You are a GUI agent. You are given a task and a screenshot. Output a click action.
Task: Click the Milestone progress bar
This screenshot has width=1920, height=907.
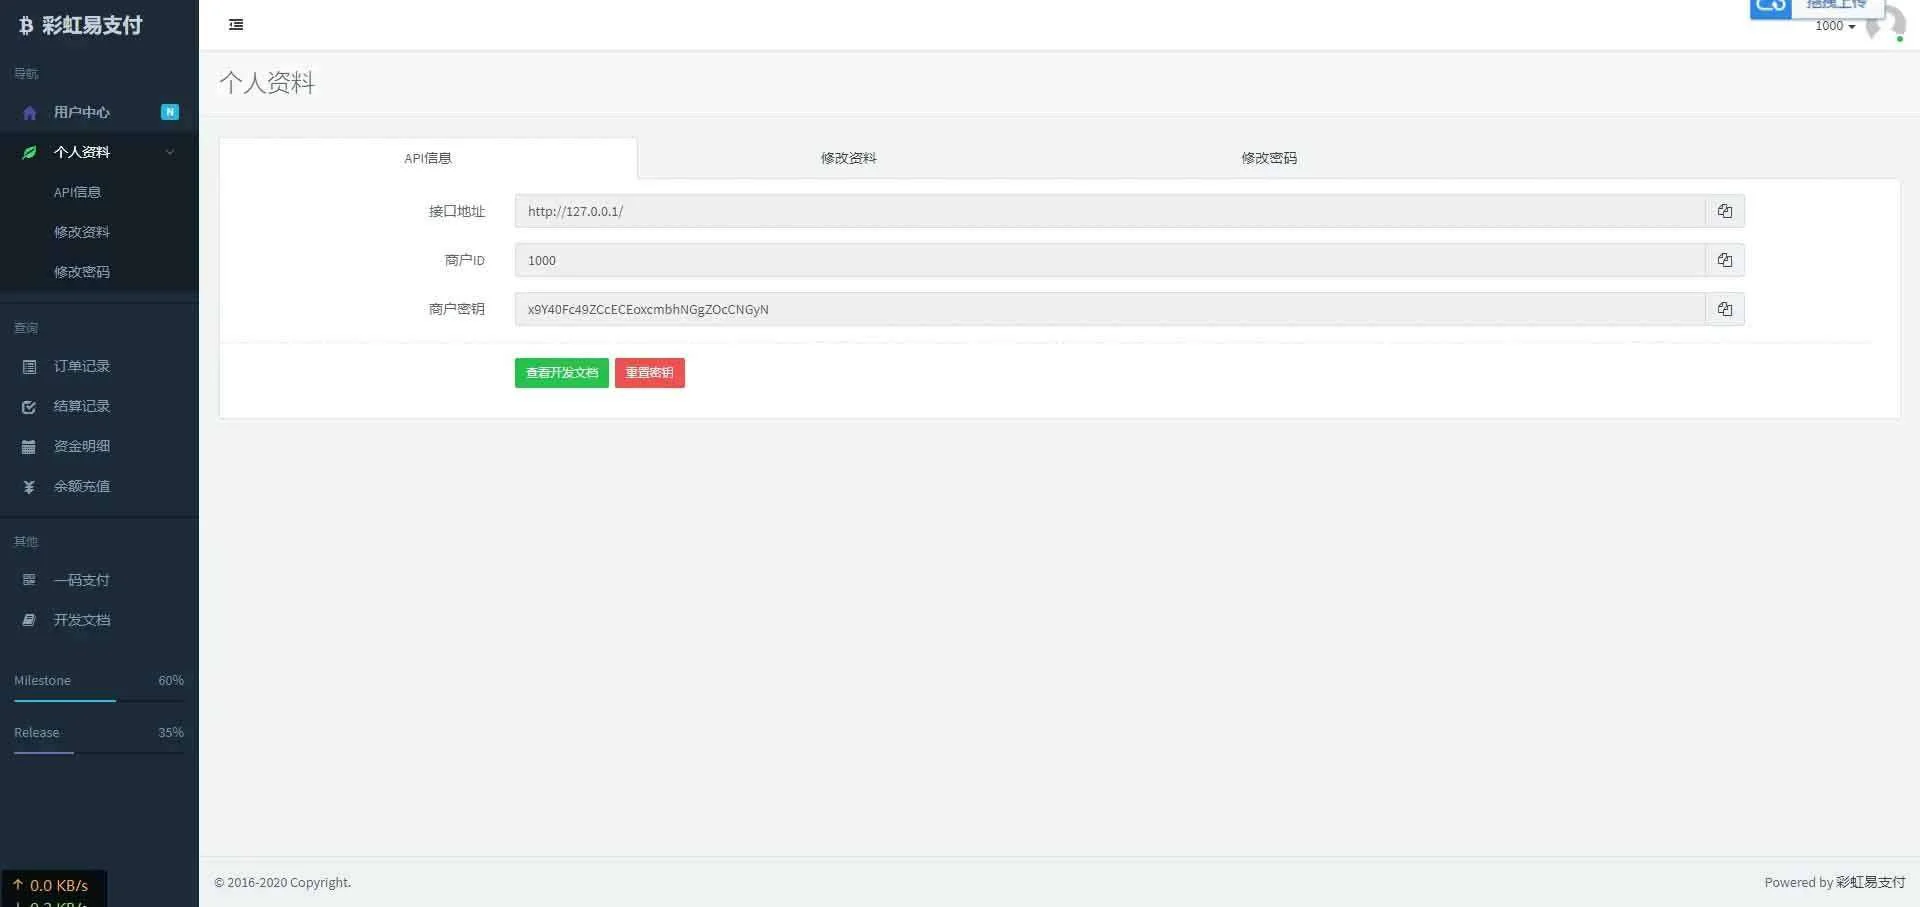point(98,700)
